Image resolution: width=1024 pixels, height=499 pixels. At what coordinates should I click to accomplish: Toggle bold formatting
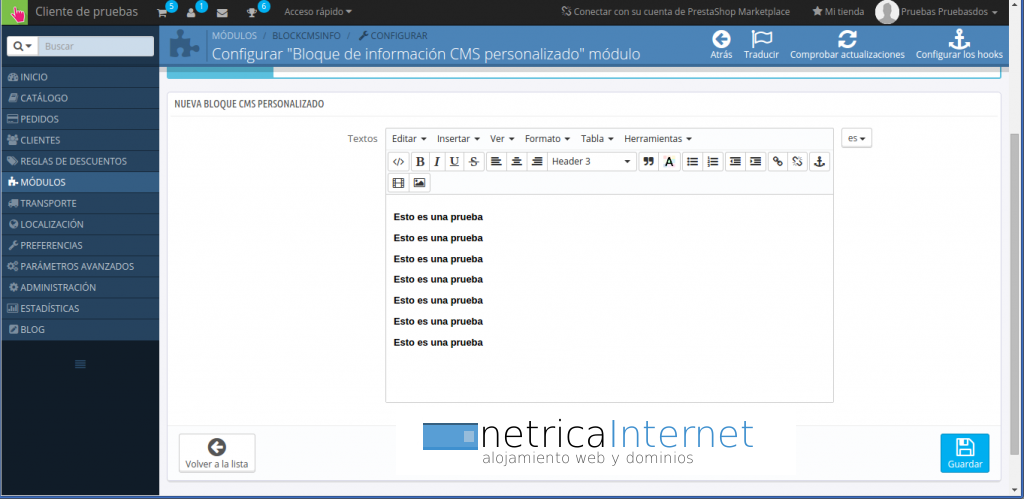(421, 162)
